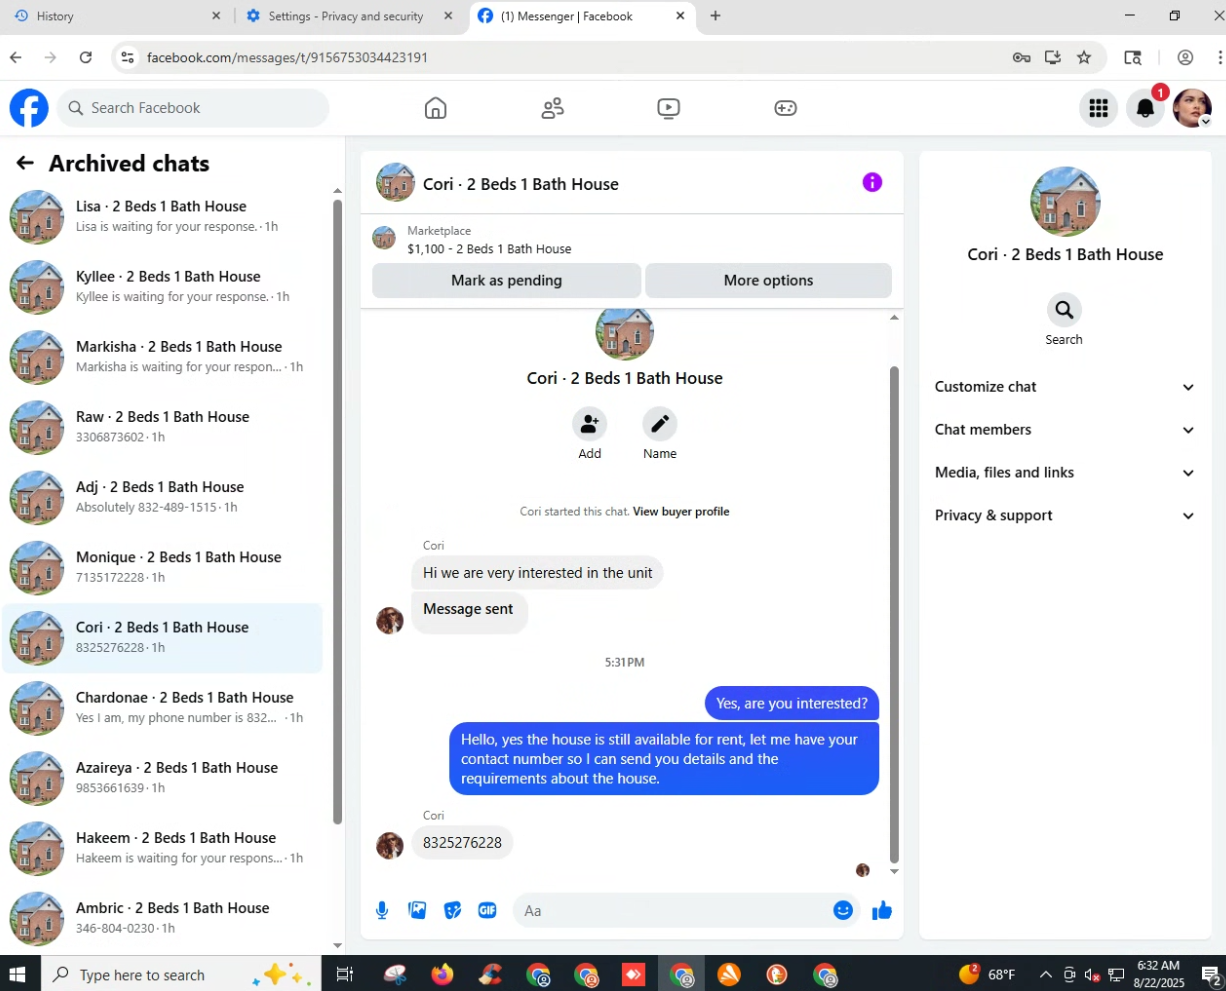Viewport: 1226px width, 991px height.
Task: Click the More options button
Action: tap(768, 280)
